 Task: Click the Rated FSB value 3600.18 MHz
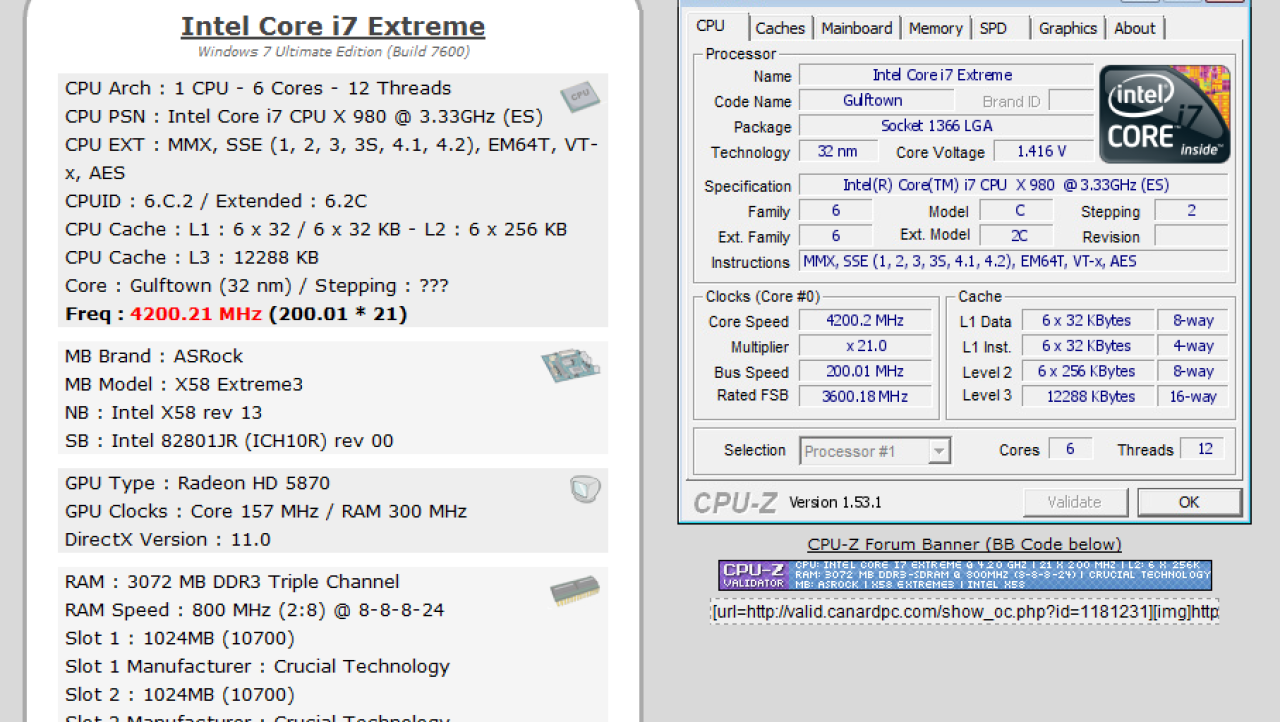point(865,396)
